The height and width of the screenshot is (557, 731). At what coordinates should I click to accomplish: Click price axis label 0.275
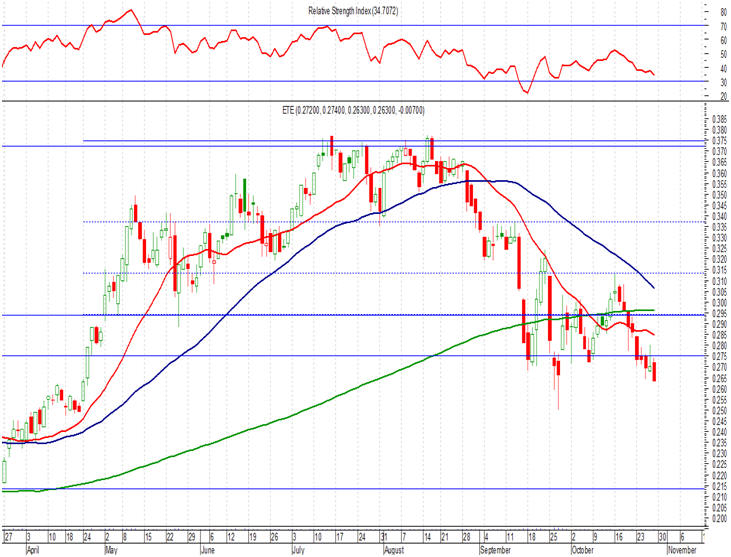(x=721, y=357)
